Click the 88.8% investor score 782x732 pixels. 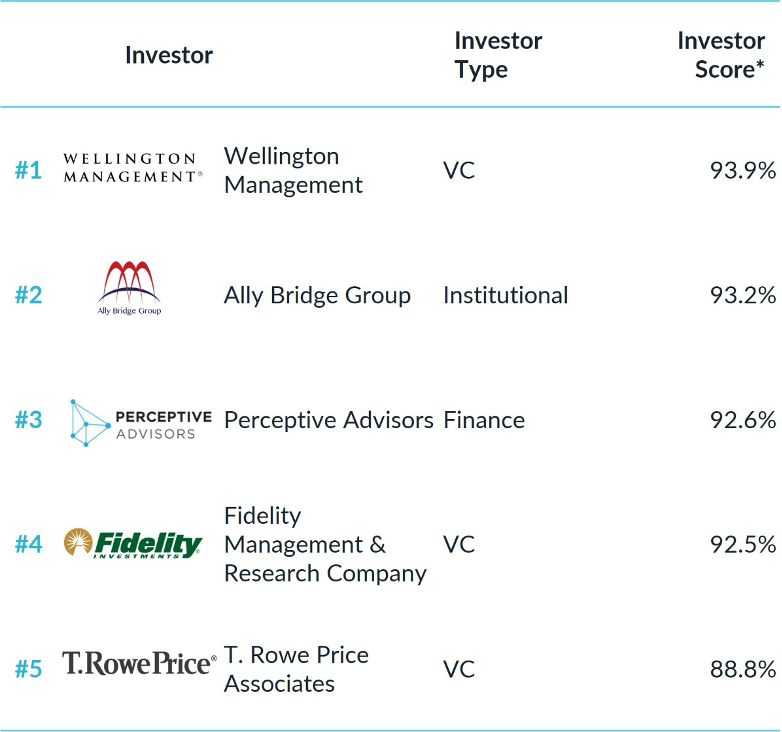(742, 669)
